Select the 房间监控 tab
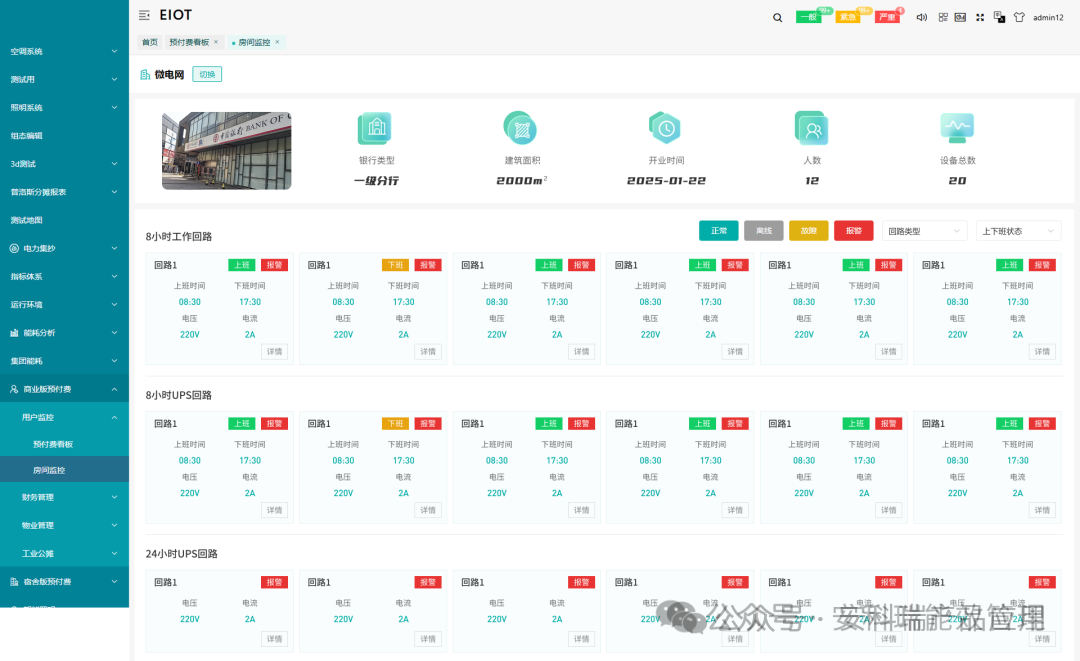Screen dimensions: 1080x661 [254, 42]
